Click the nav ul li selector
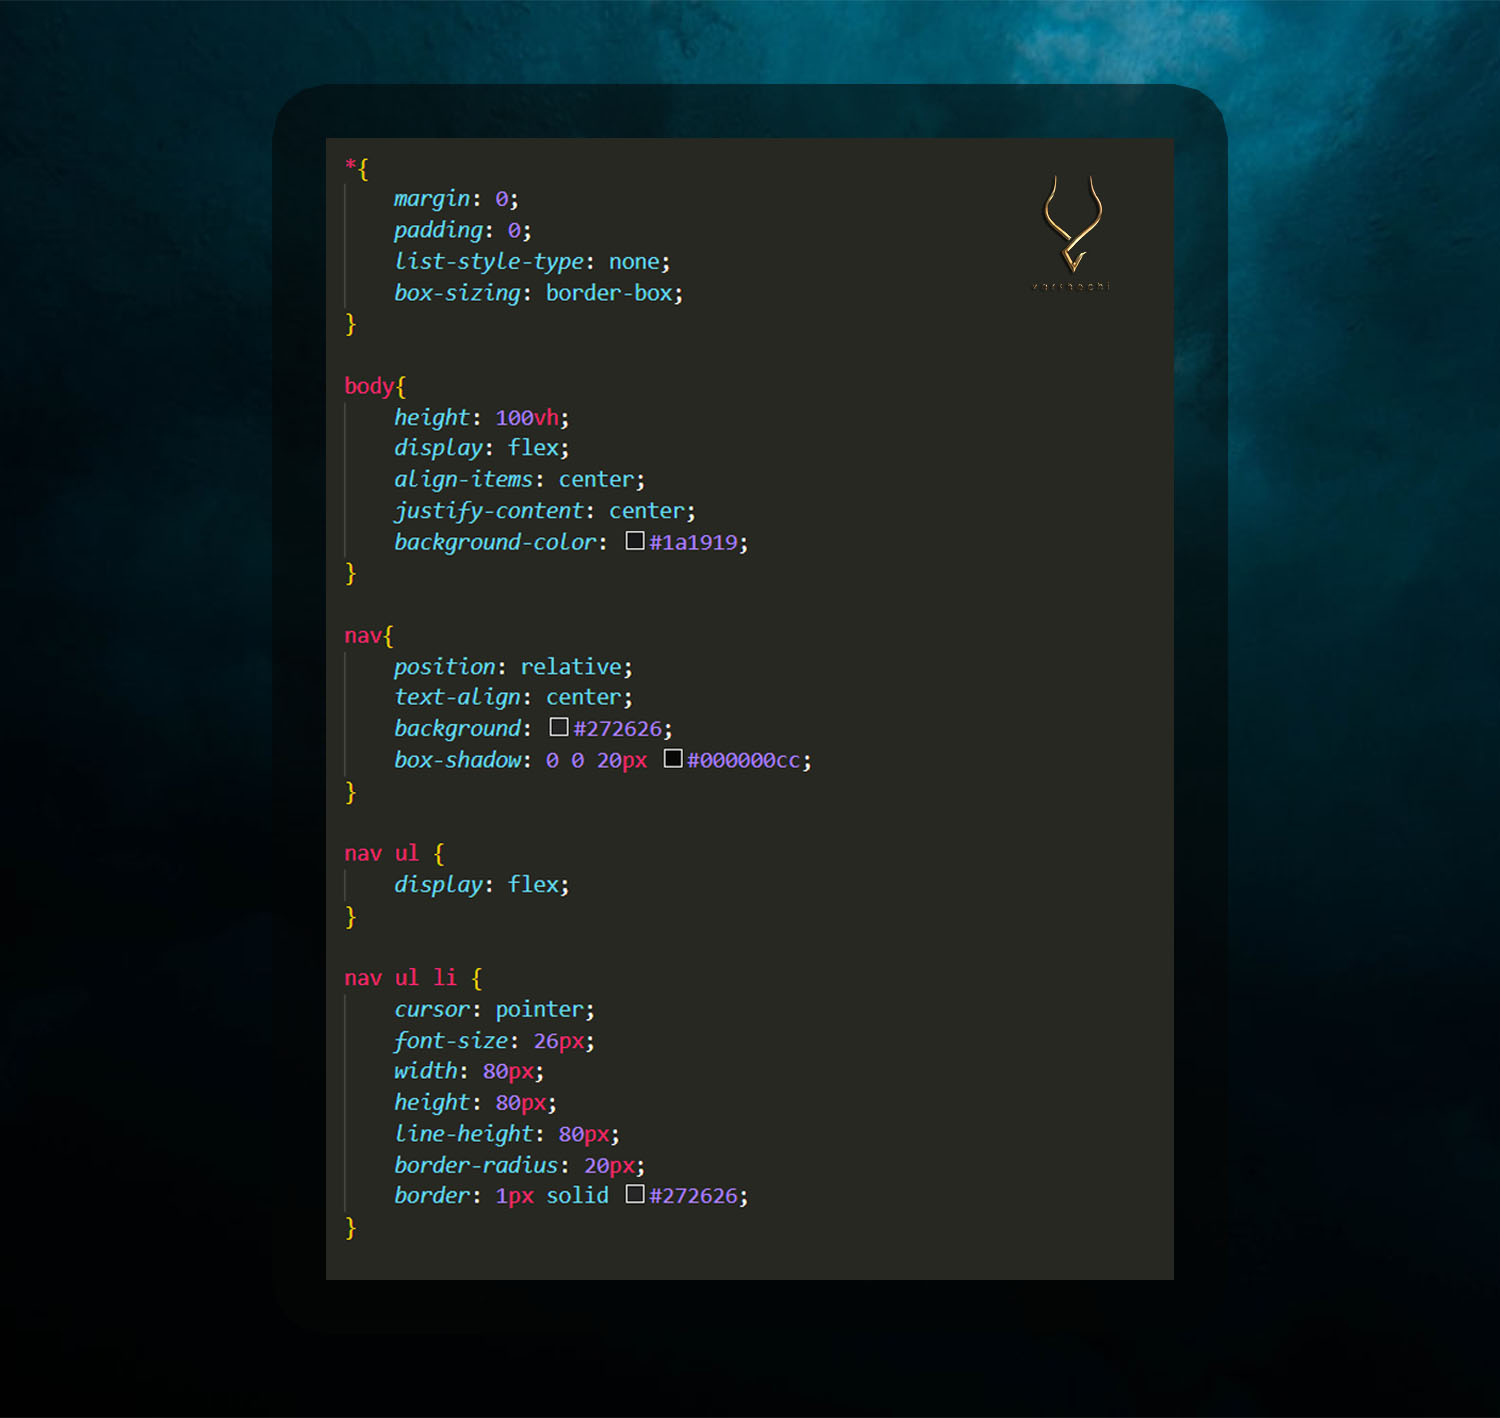1500x1418 pixels. coord(398,977)
